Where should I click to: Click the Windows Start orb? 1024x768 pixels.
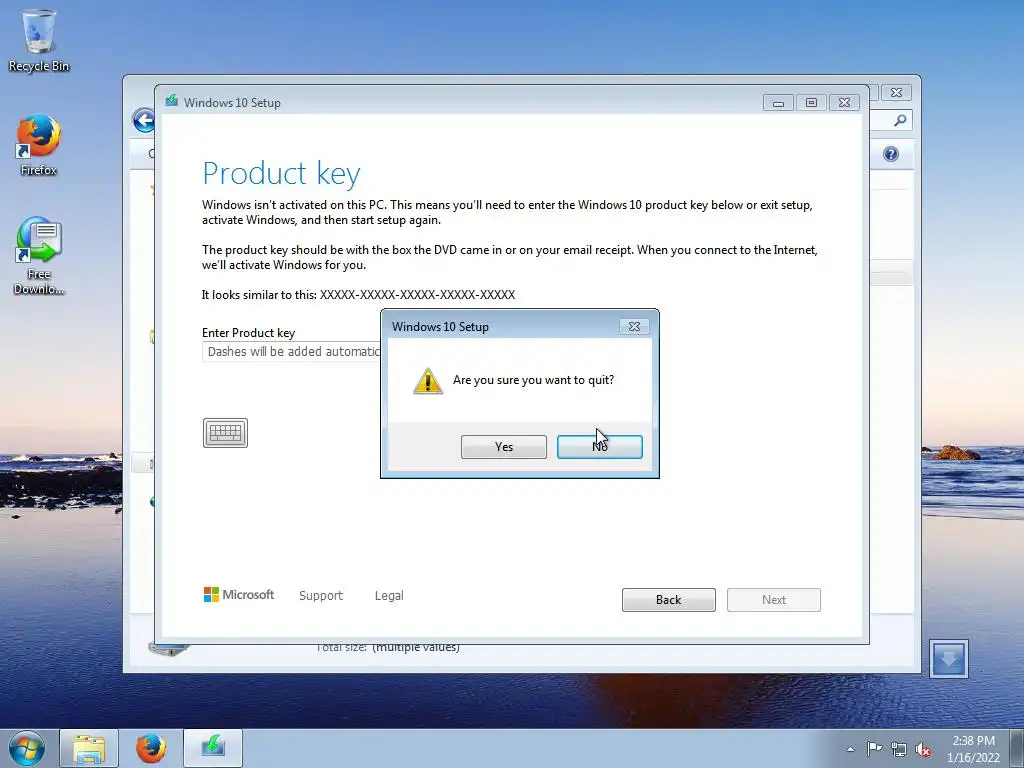coord(27,748)
